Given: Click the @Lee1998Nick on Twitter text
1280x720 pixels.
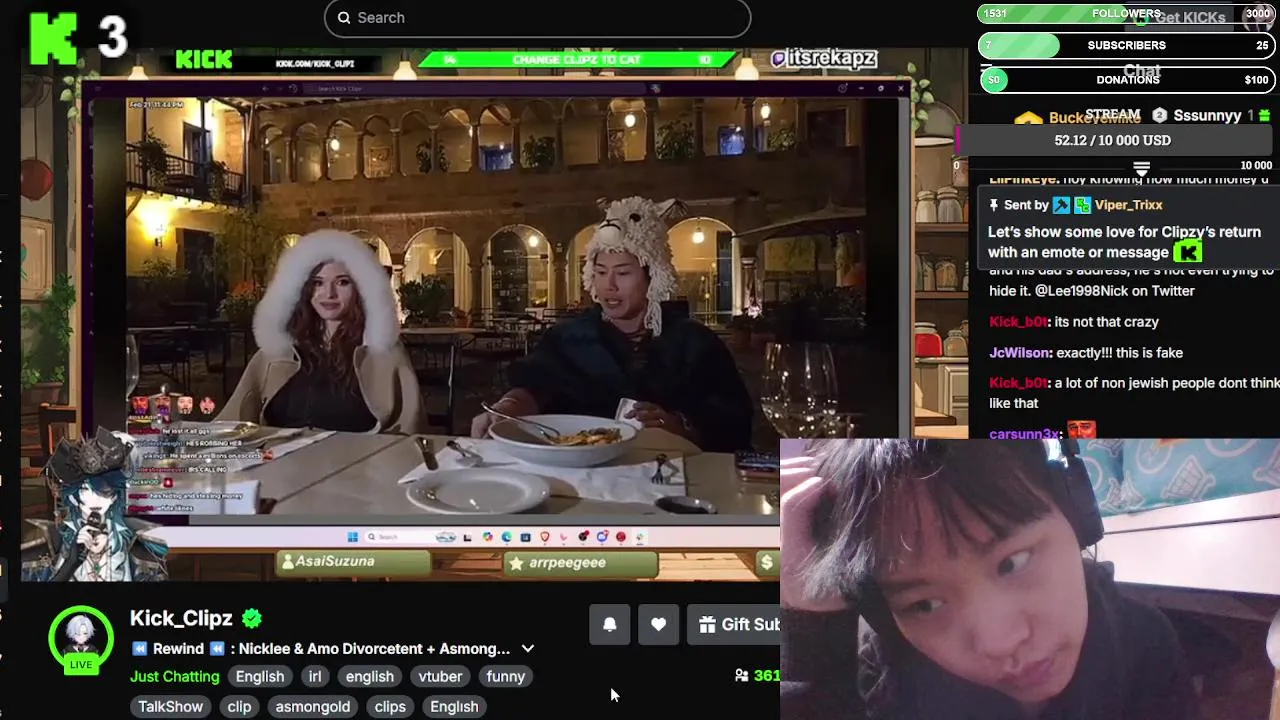Looking at the screenshot, I should (x=1115, y=291).
